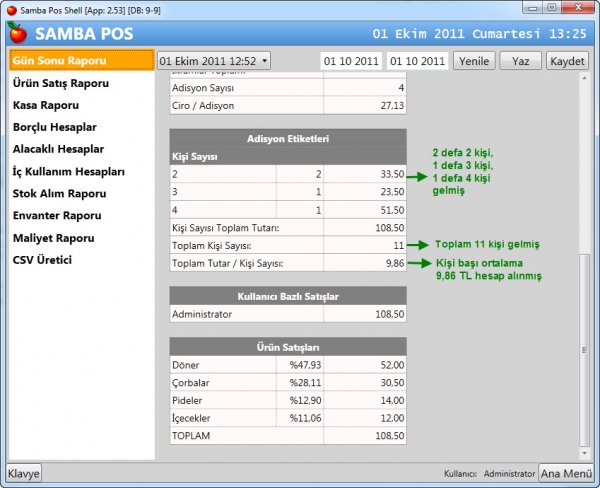The image size is (600, 488).
Task: Click Toplam Tutar / Kişi Sayısı value 9,86
Action: (395, 263)
